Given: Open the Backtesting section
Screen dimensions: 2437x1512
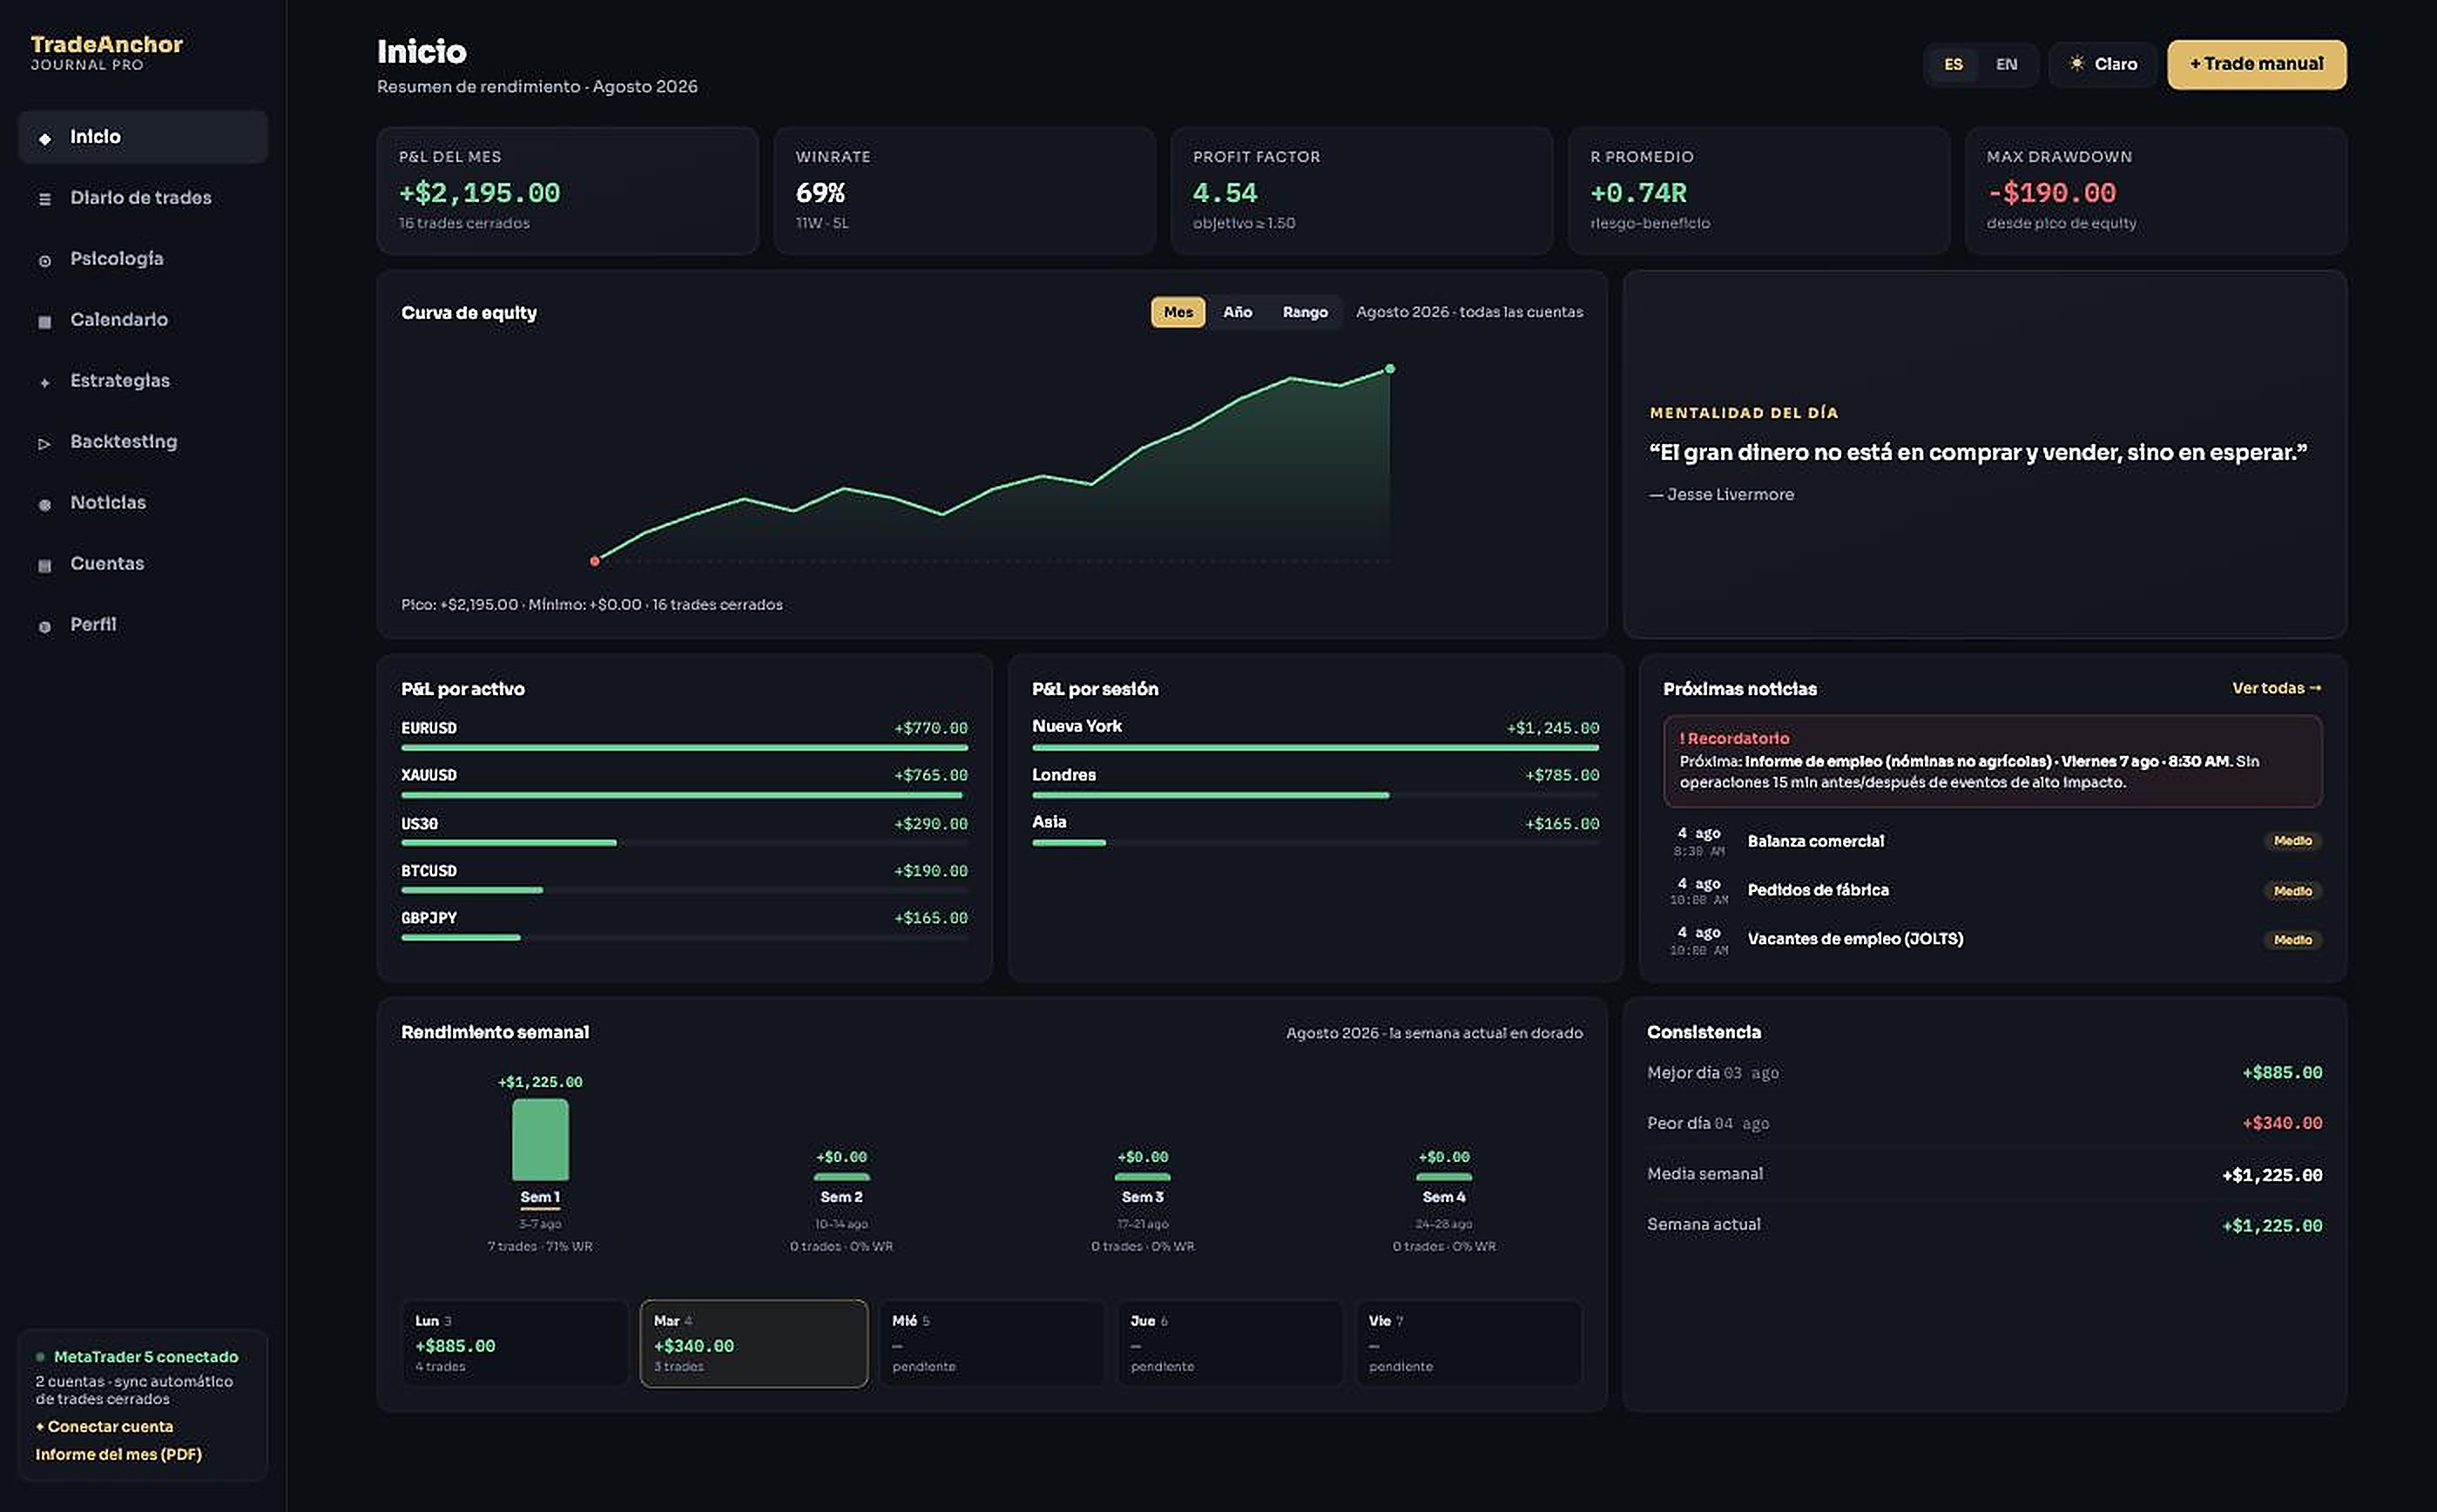Looking at the screenshot, I should tap(142, 442).
